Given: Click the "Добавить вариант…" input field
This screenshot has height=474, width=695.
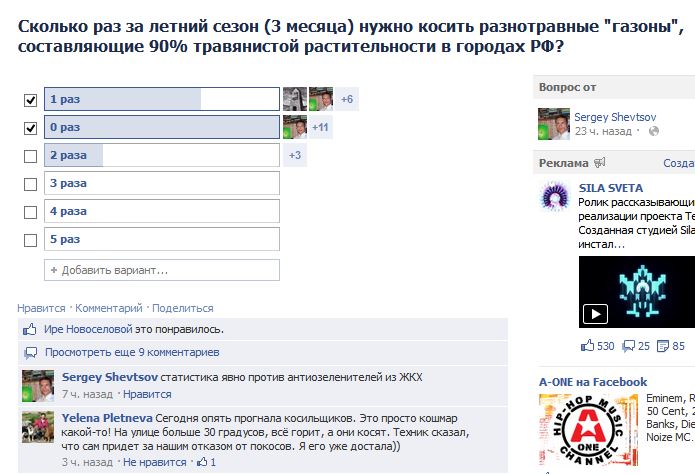Looking at the screenshot, I should point(162,270).
